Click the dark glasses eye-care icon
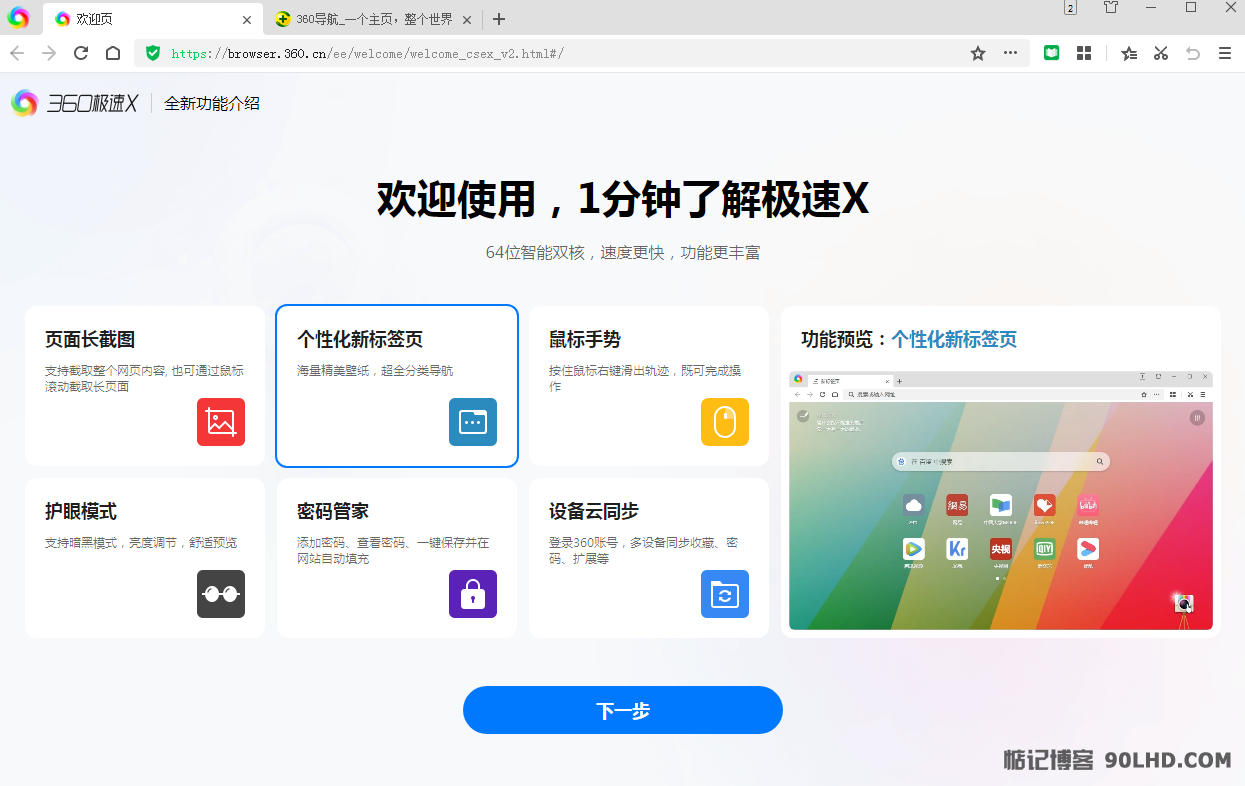This screenshot has height=786, width=1245. pos(221,594)
